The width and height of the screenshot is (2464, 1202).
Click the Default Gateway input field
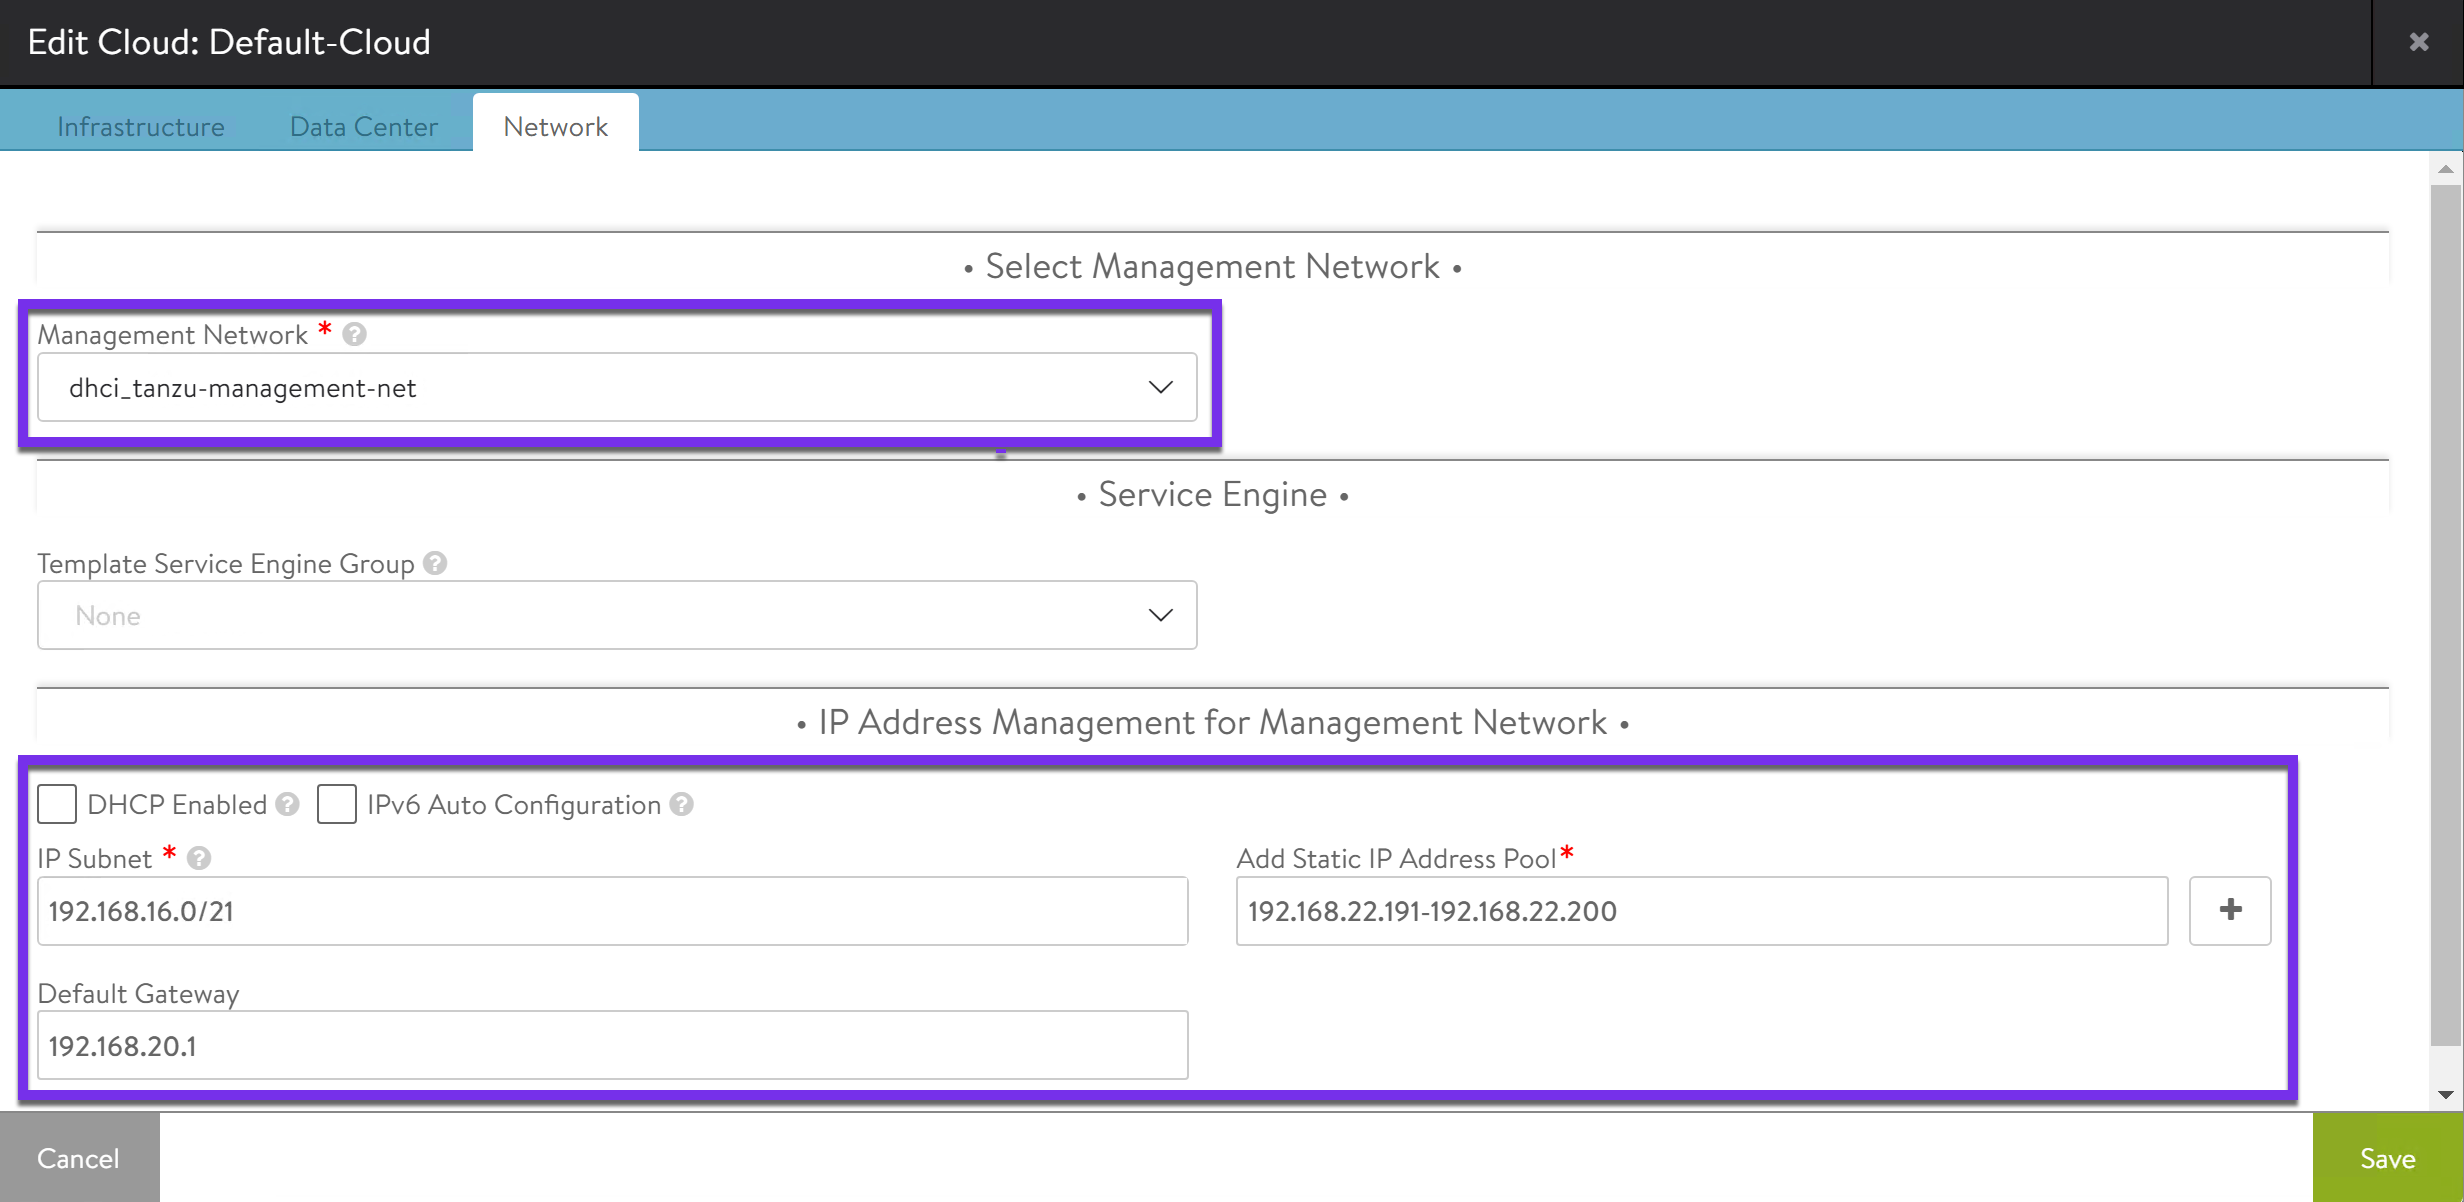point(612,1045)
